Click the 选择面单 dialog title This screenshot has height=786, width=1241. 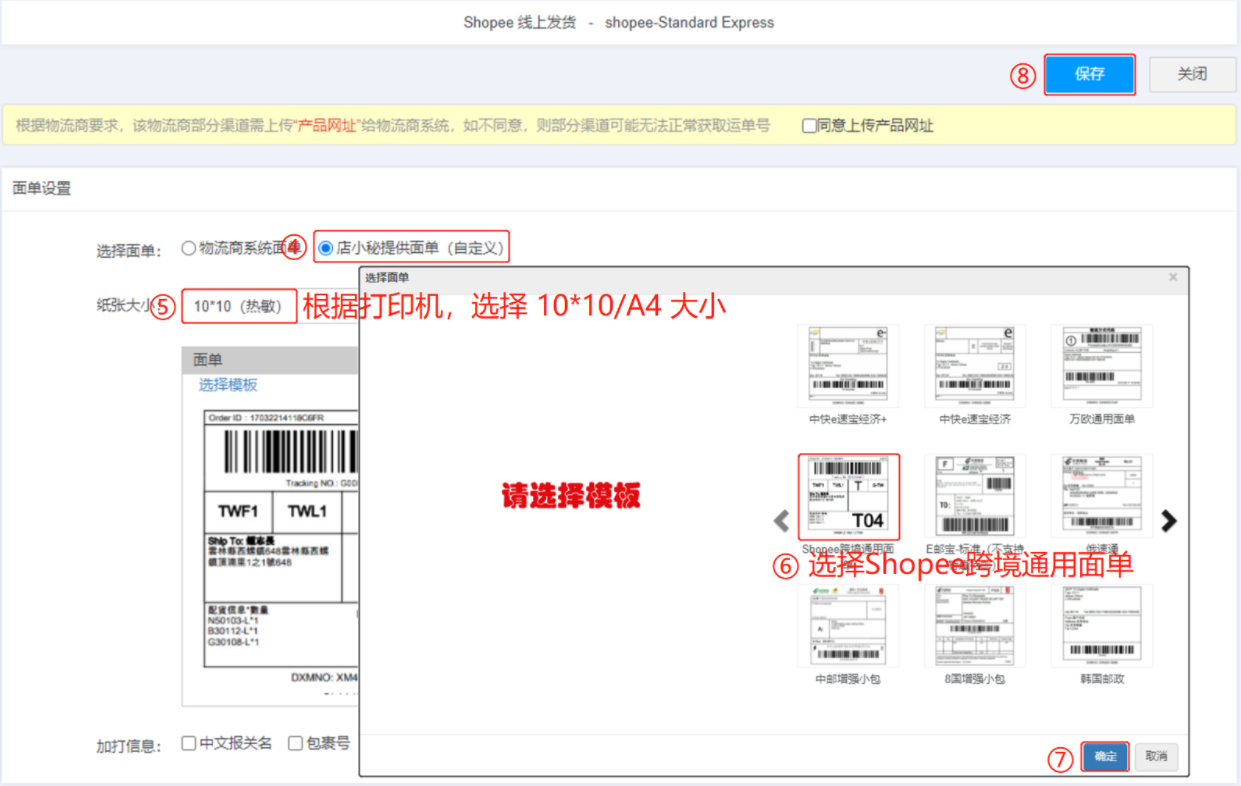click(387, 277)
